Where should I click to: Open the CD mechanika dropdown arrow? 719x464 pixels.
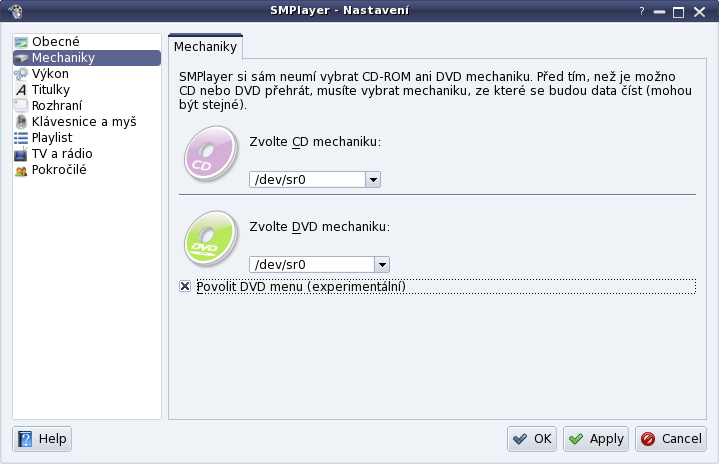point(373,180)
